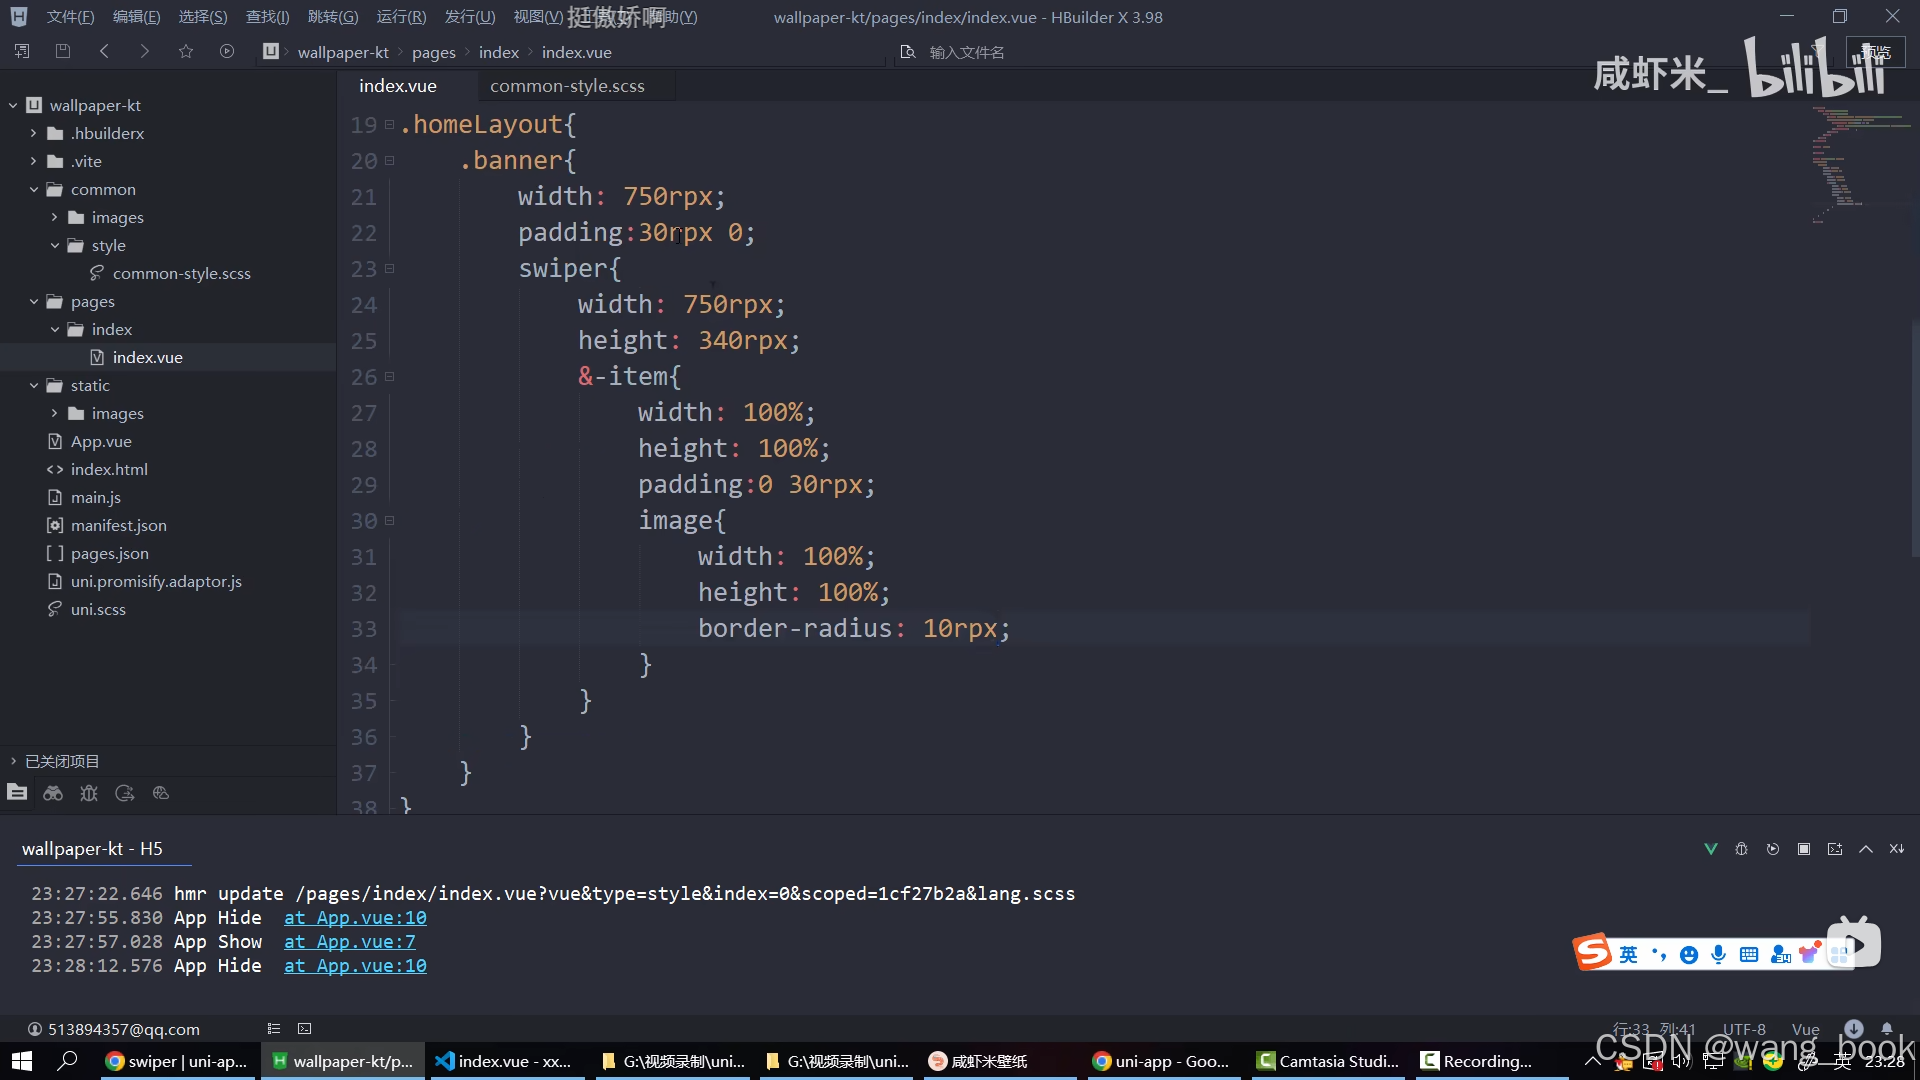
Task: Click the UTF-8 encoding in status bar
Action: (1744, 1029)
